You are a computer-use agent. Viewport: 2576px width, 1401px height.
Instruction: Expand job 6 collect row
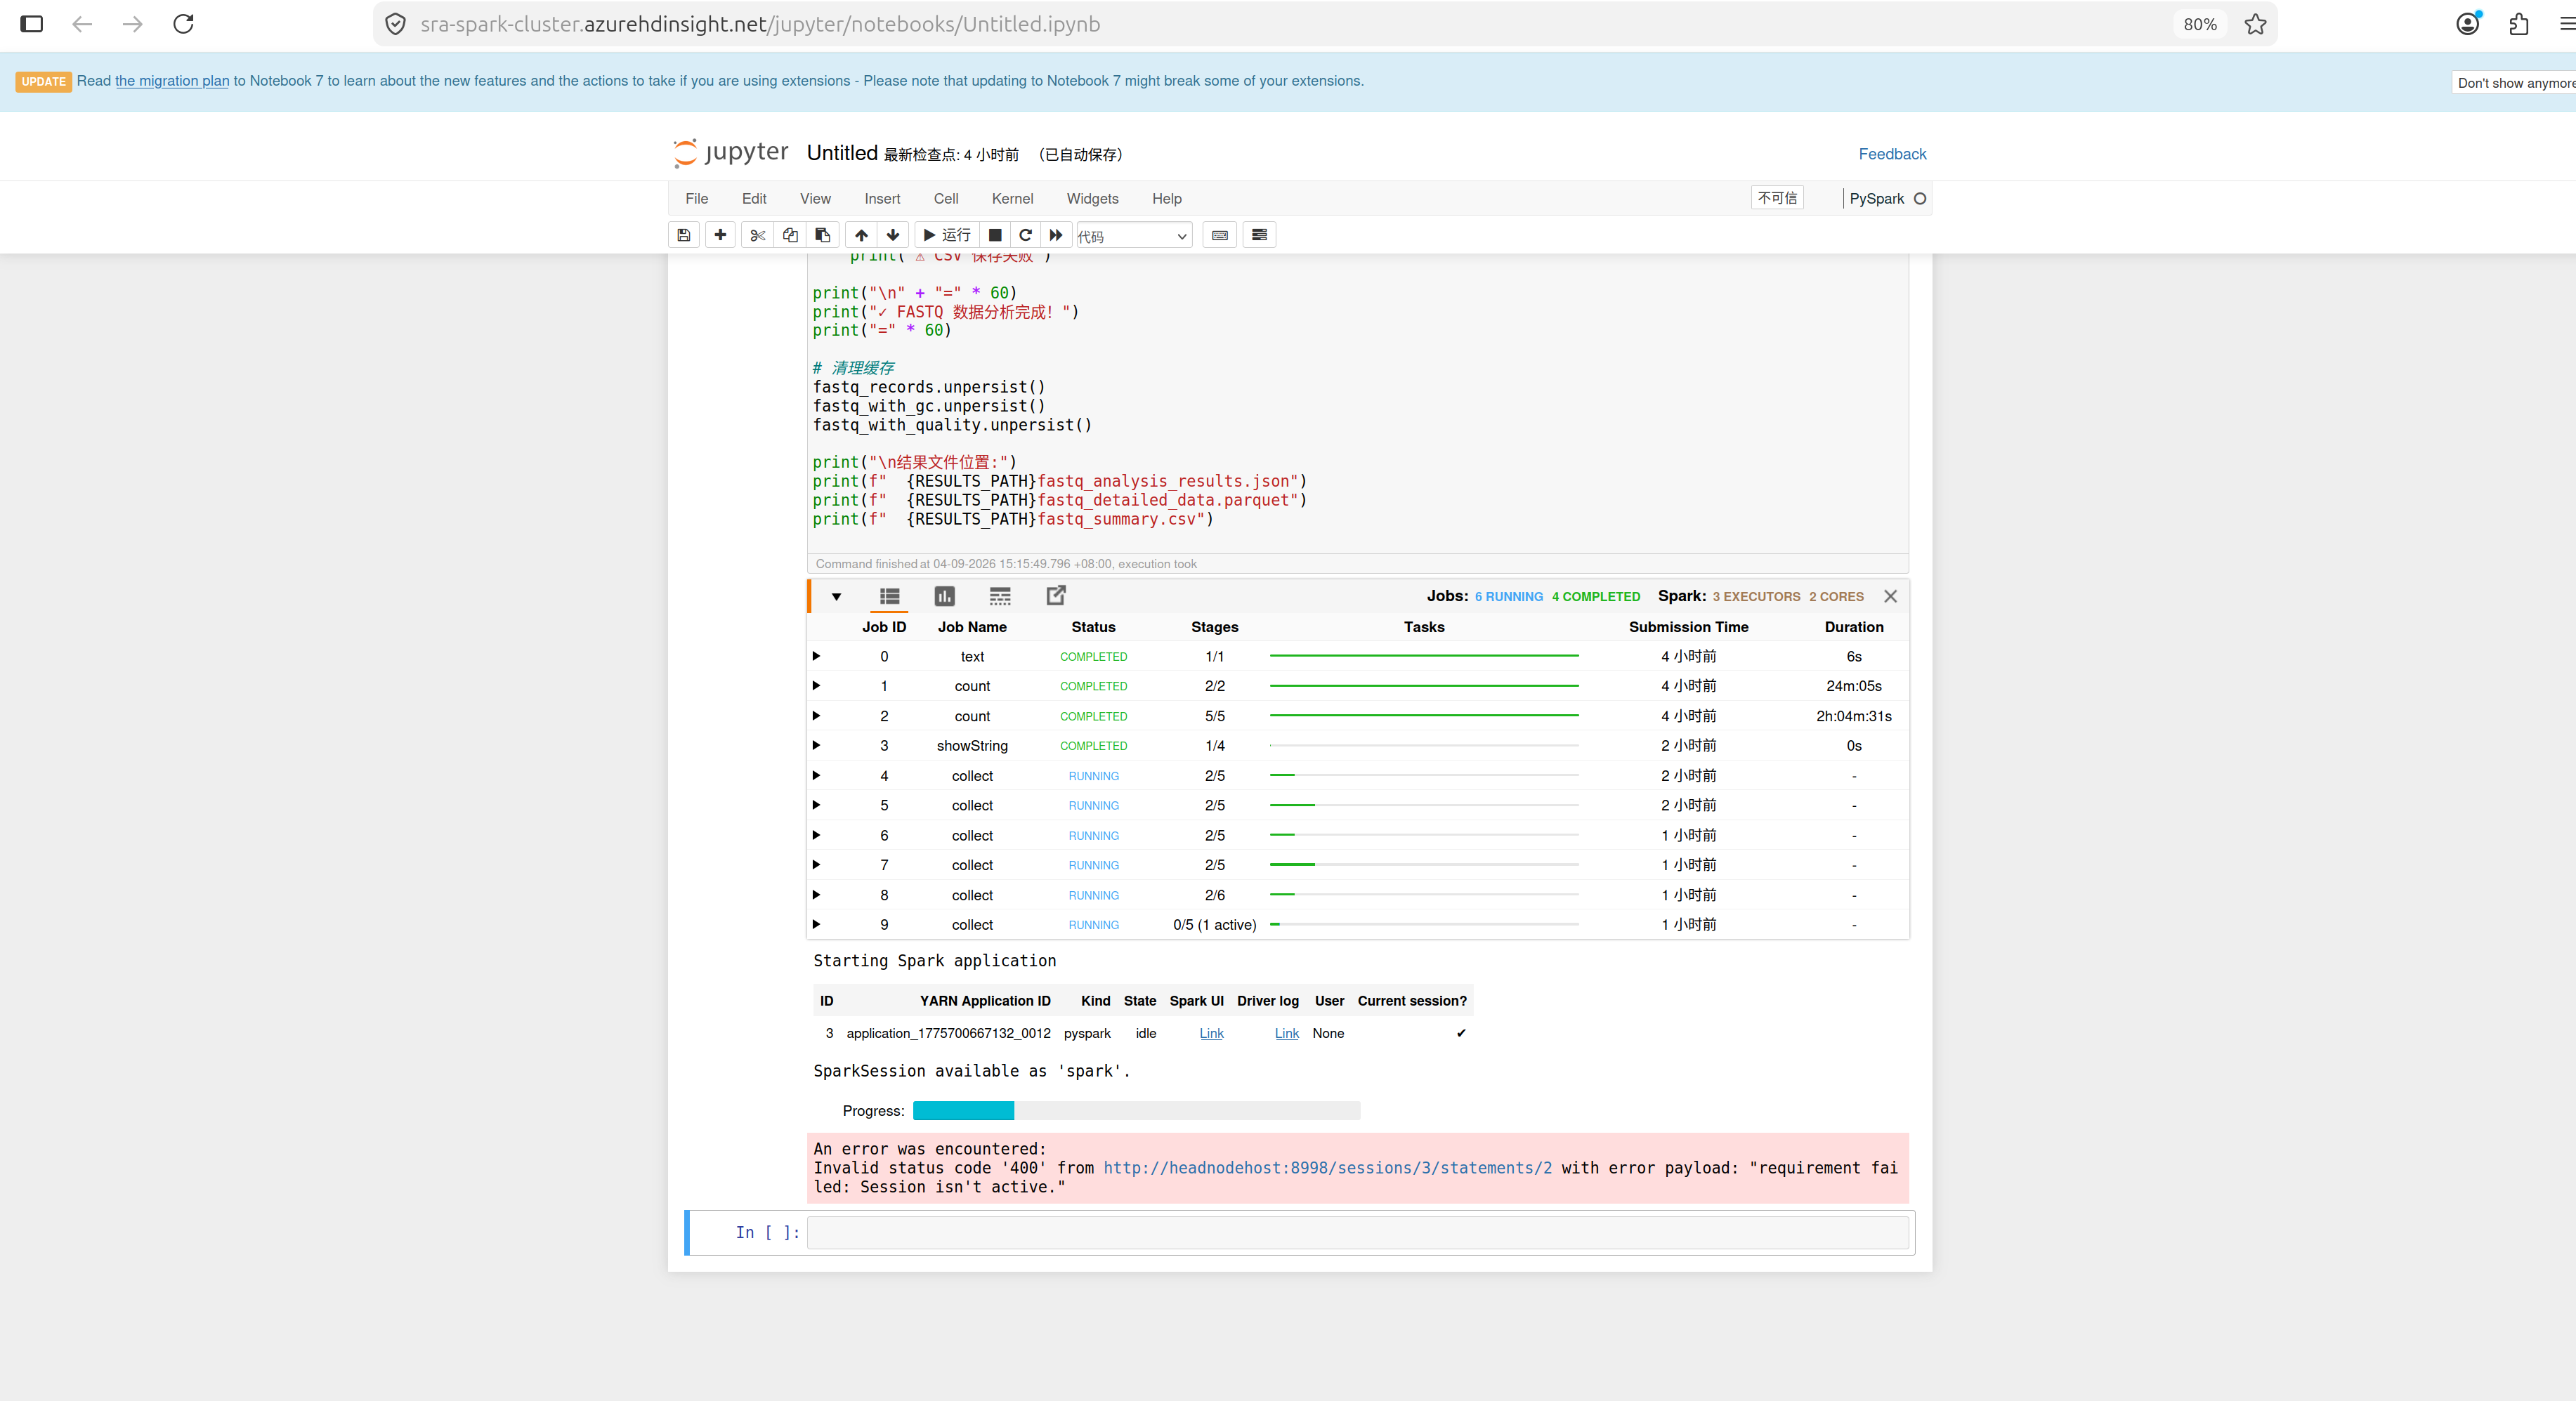point(816,835)
